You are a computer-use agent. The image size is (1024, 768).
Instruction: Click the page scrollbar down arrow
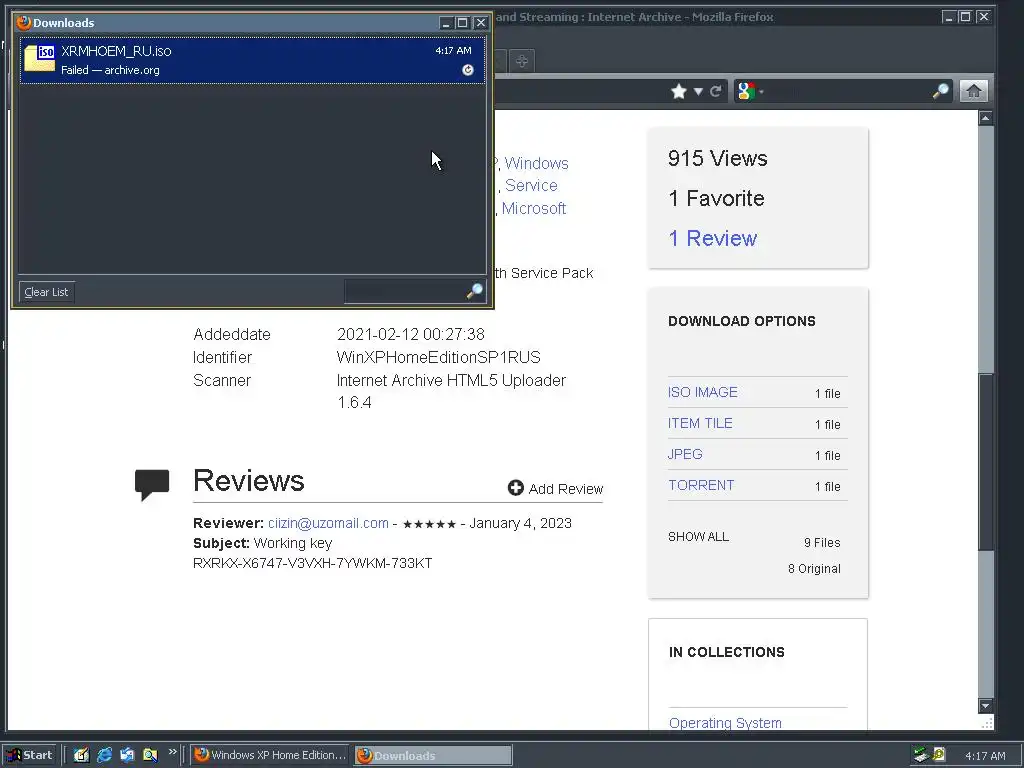pos(985,705)
